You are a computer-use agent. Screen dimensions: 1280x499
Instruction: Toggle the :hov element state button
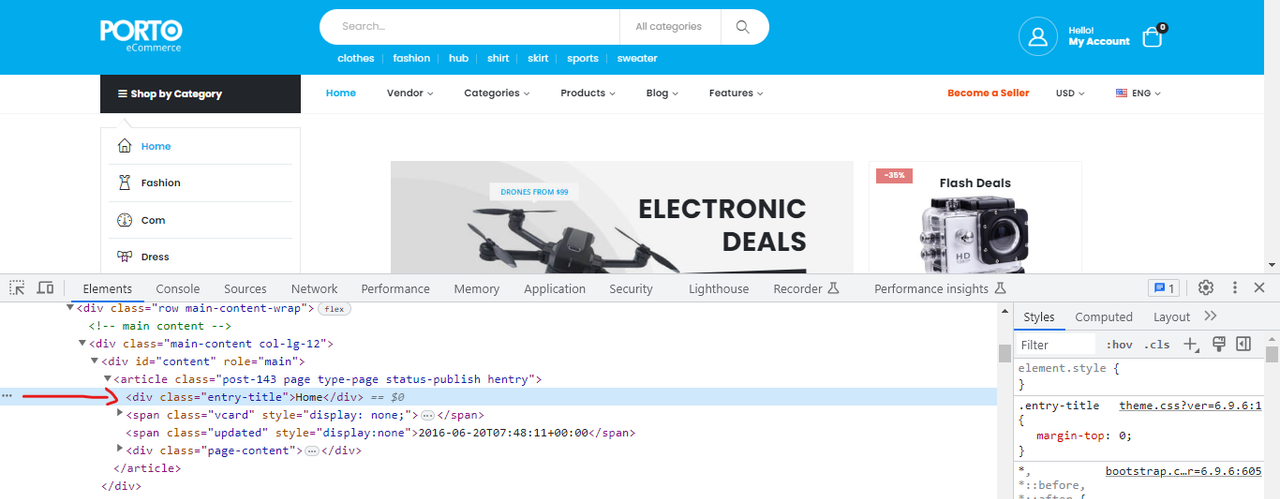pyautogui.click(x=1119, y=344)
